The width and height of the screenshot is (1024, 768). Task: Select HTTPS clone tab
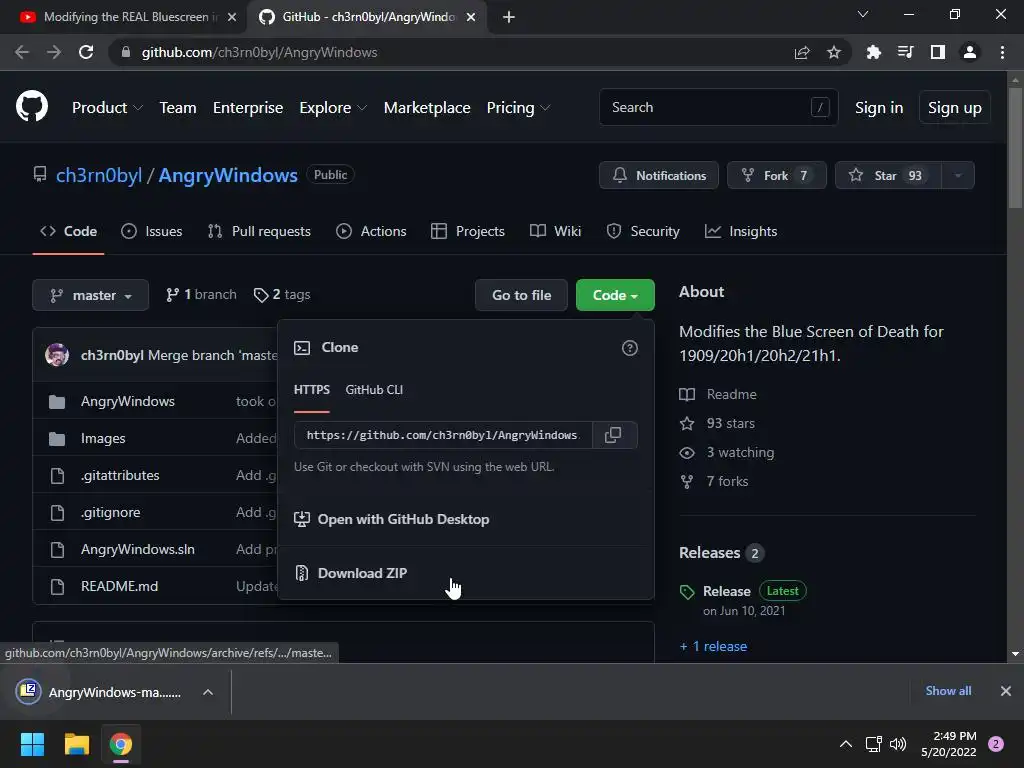pos(312,390)
